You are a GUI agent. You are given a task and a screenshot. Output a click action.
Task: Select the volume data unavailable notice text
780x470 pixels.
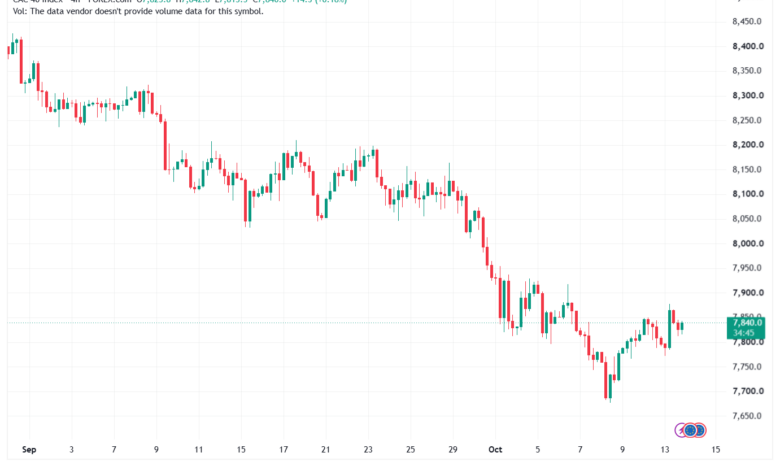(x=138, y=11)
